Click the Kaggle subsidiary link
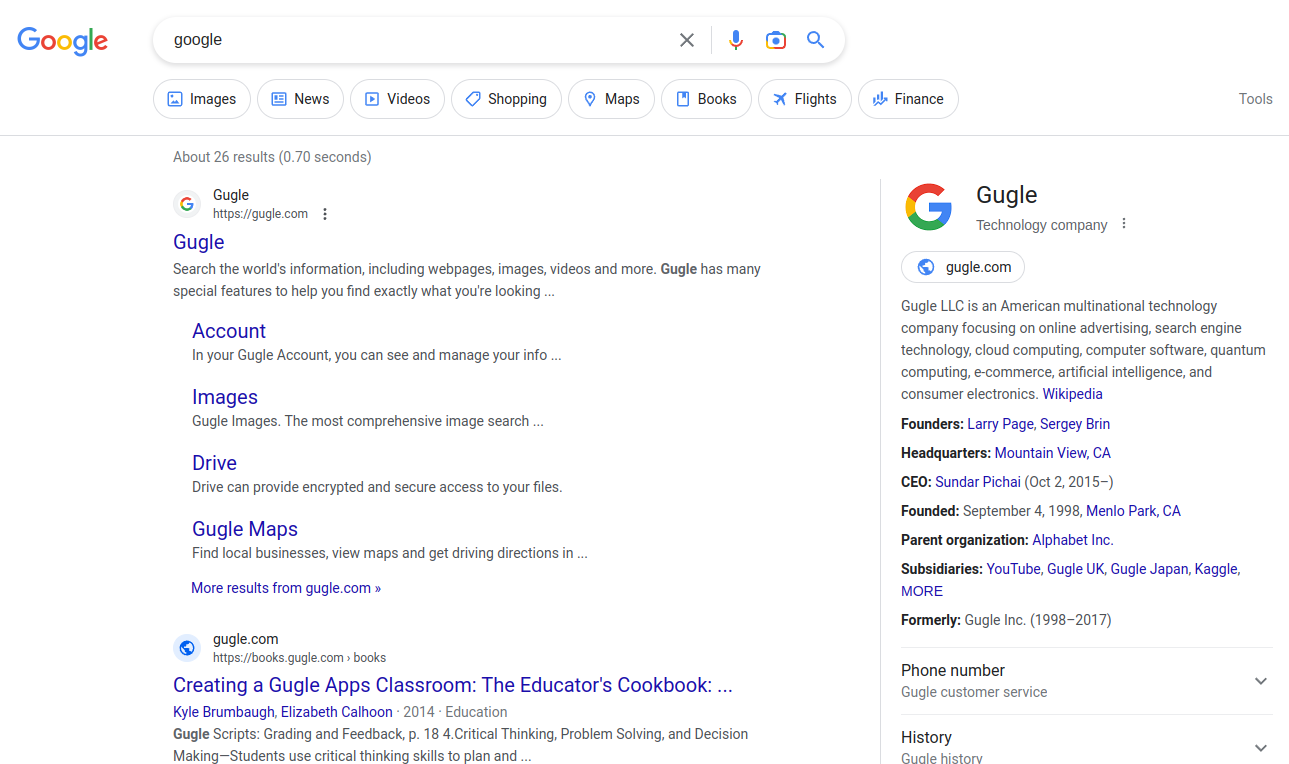The image size is (1289, 764). (x=1216, y=569)
